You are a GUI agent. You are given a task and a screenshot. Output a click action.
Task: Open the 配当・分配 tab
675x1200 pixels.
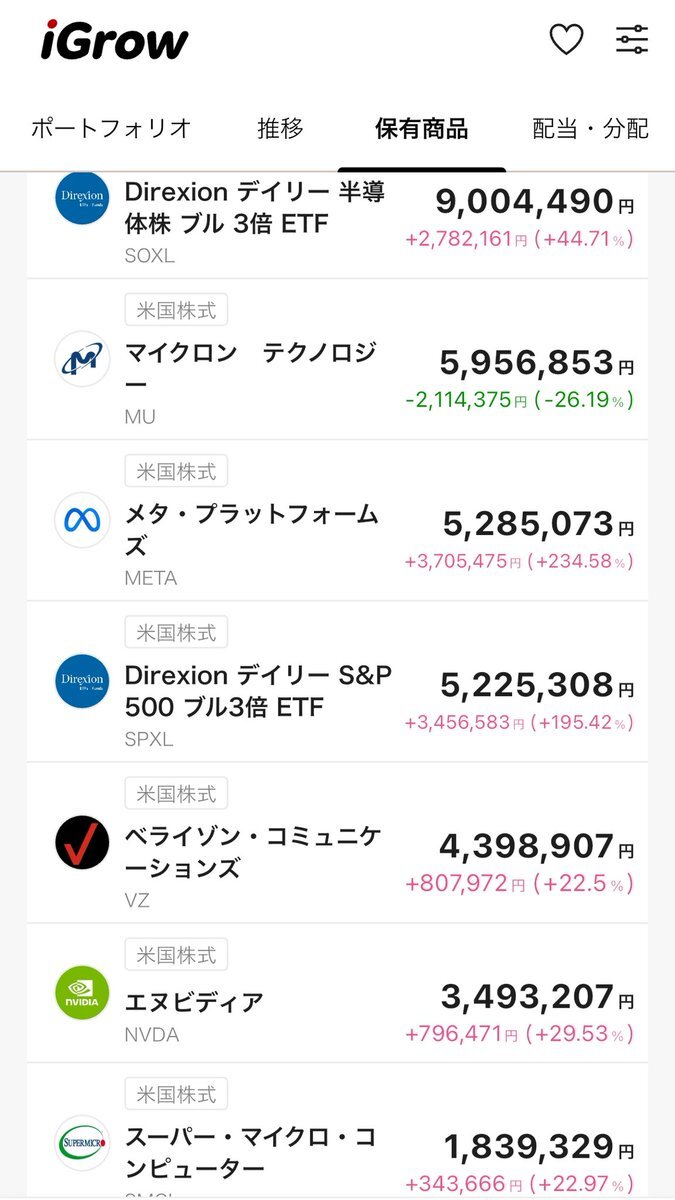point(590,128)
